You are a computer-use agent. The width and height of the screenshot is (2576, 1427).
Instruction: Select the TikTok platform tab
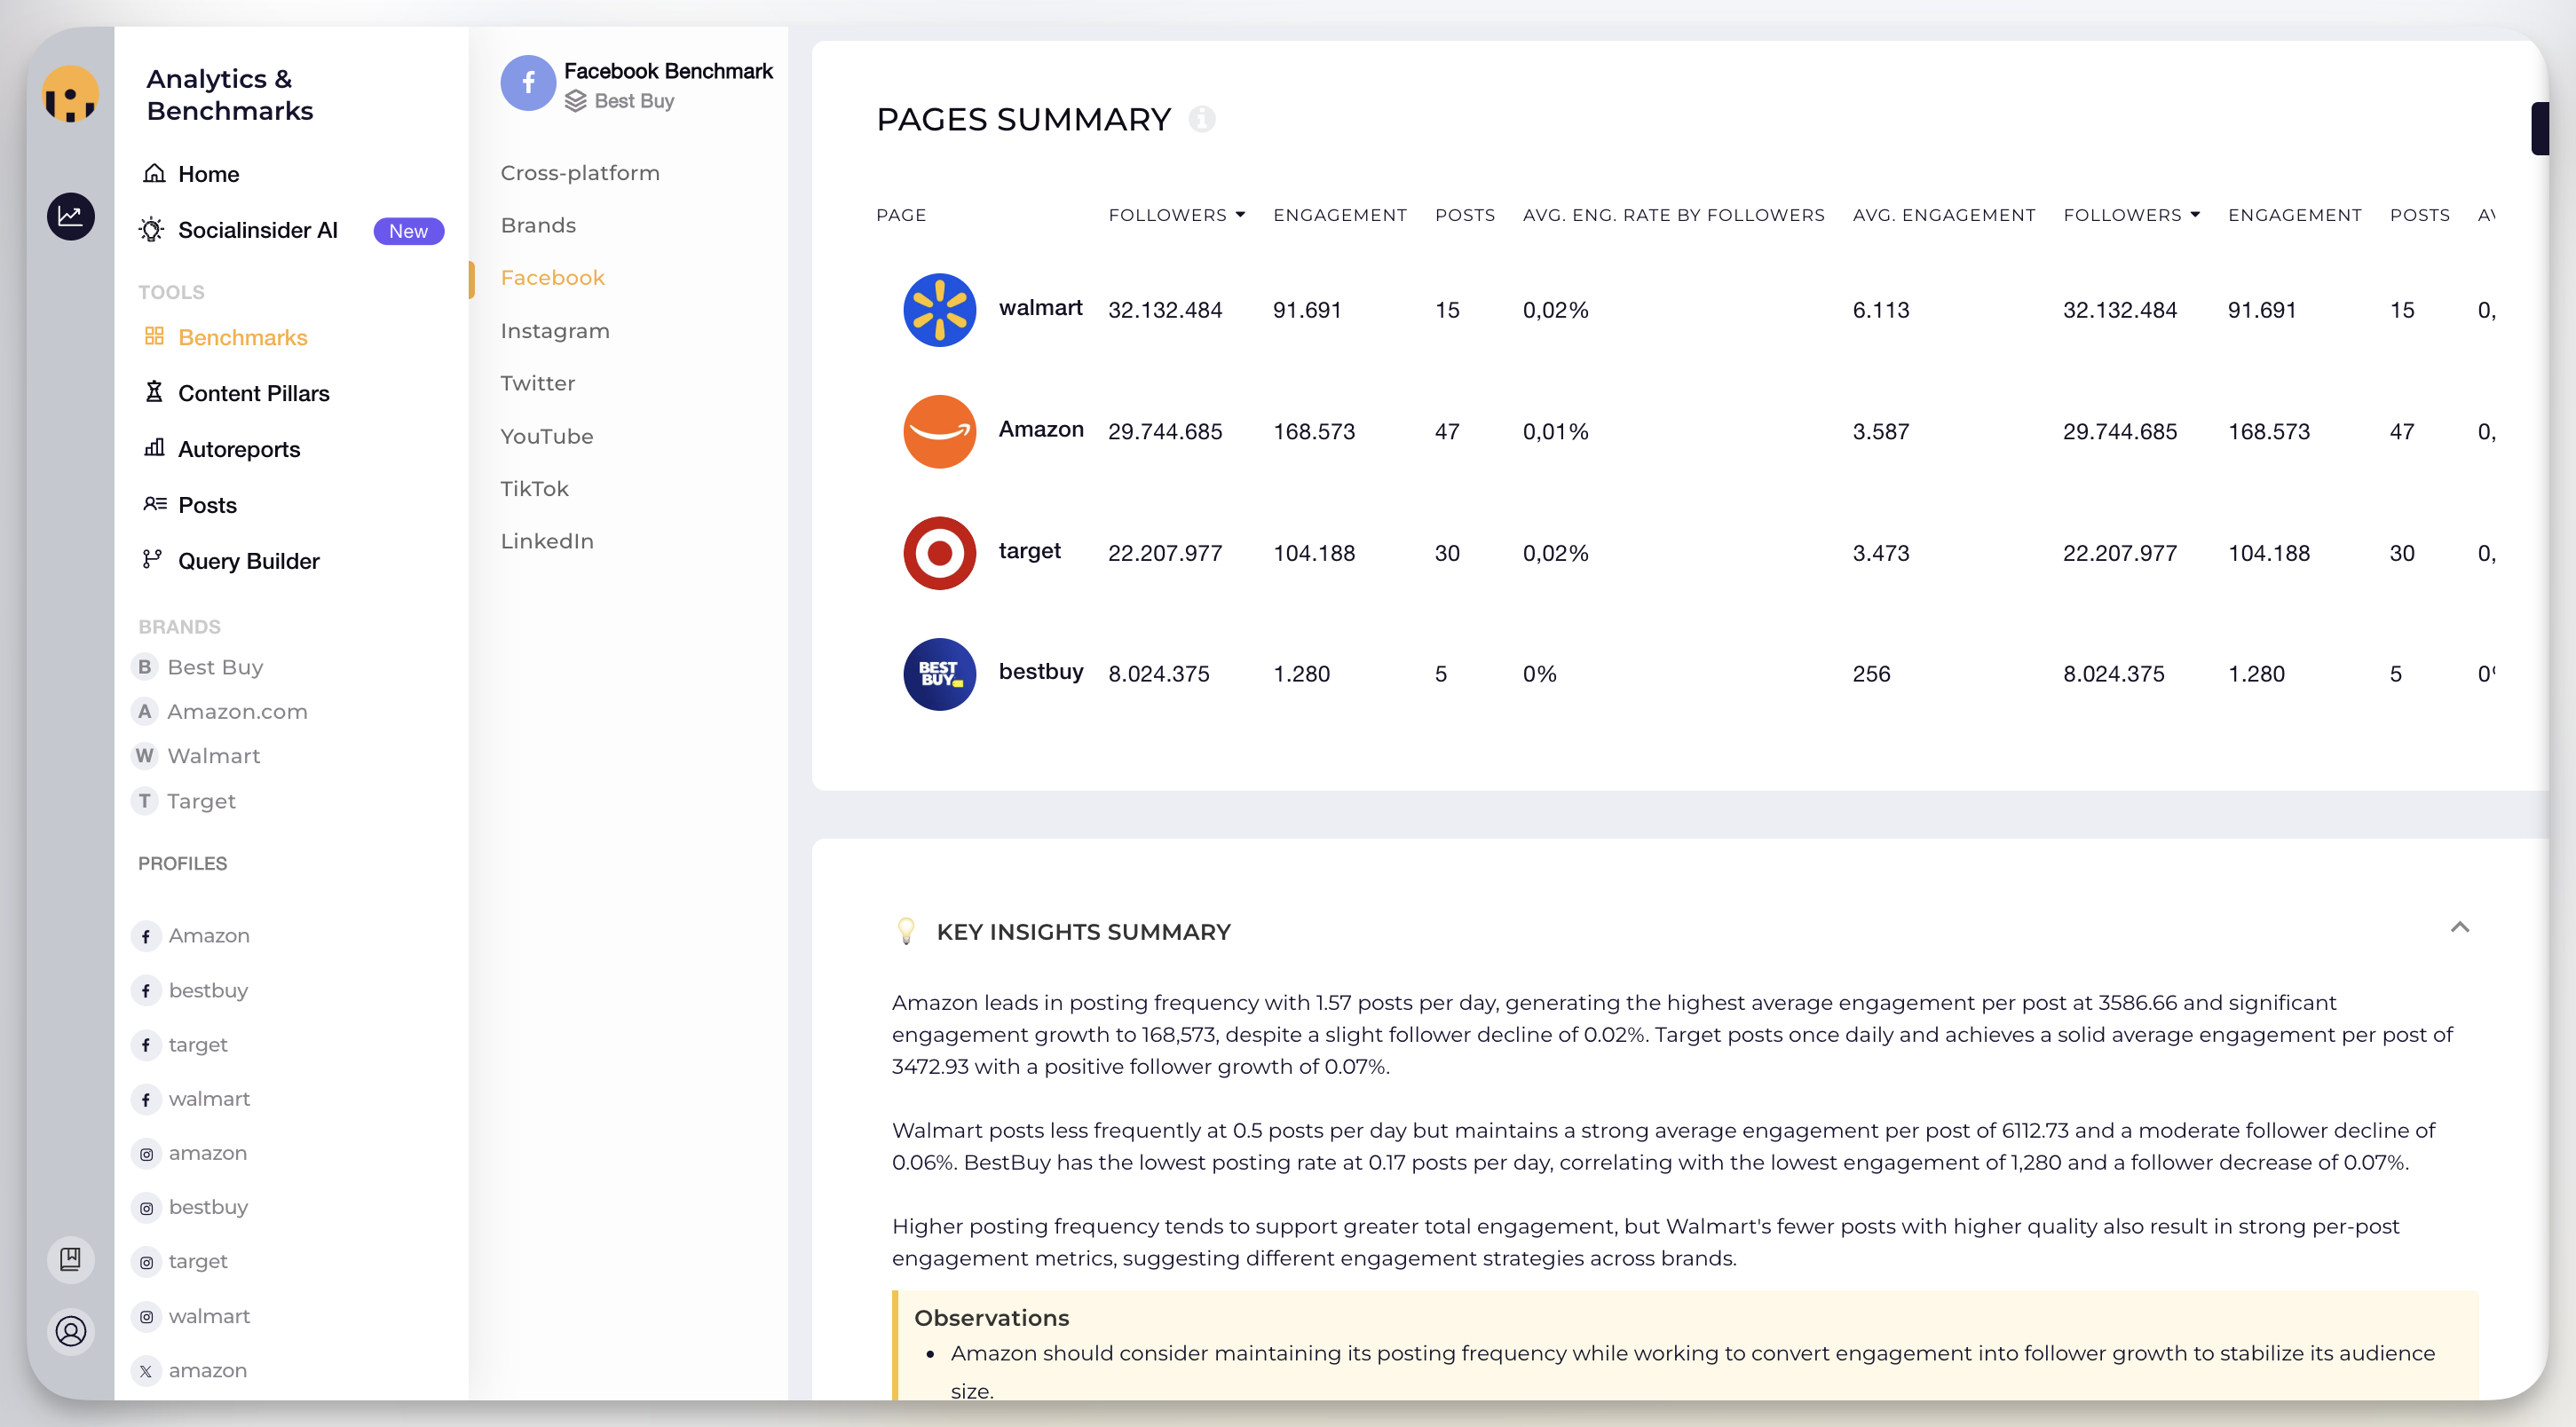[x=534, y=489]
